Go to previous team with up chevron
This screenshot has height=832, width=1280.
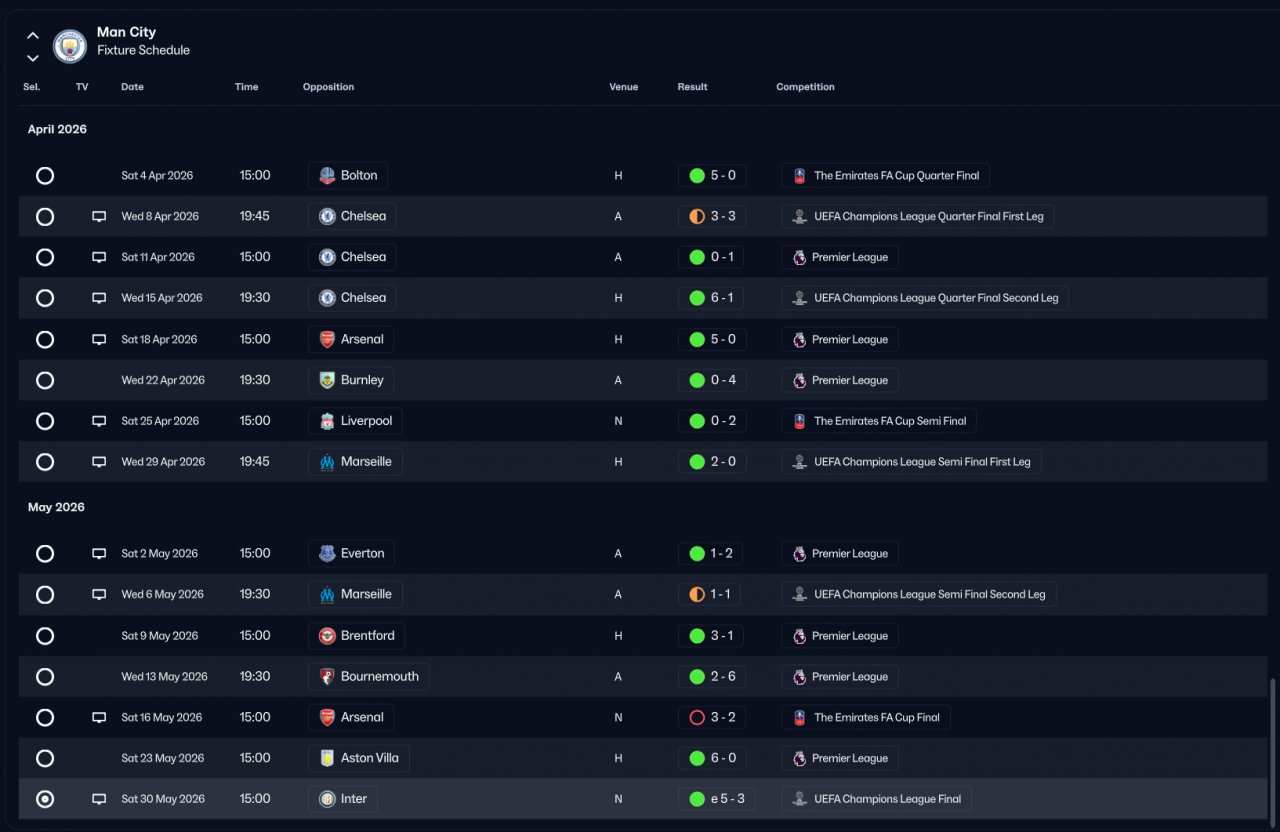click(x=33, y=36)
